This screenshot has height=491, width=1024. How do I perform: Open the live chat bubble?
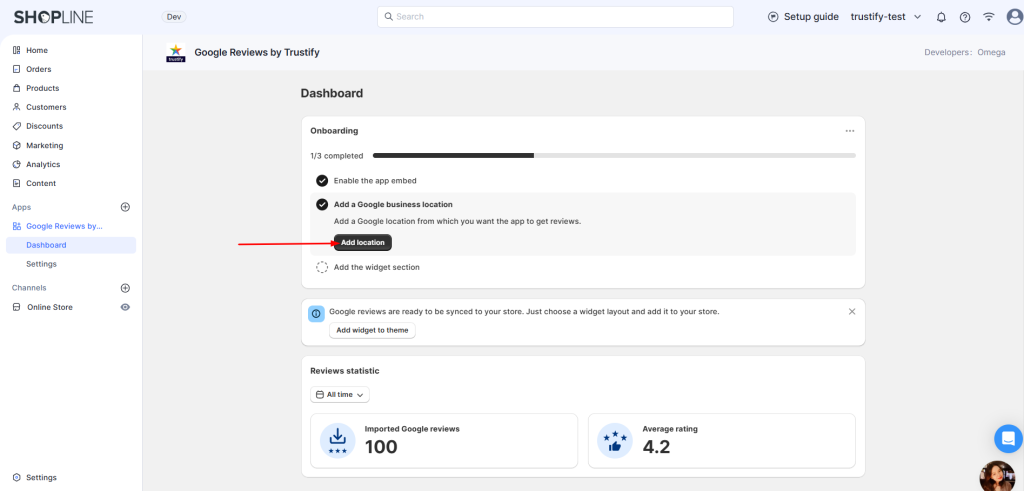click(x=1008, y=438)
